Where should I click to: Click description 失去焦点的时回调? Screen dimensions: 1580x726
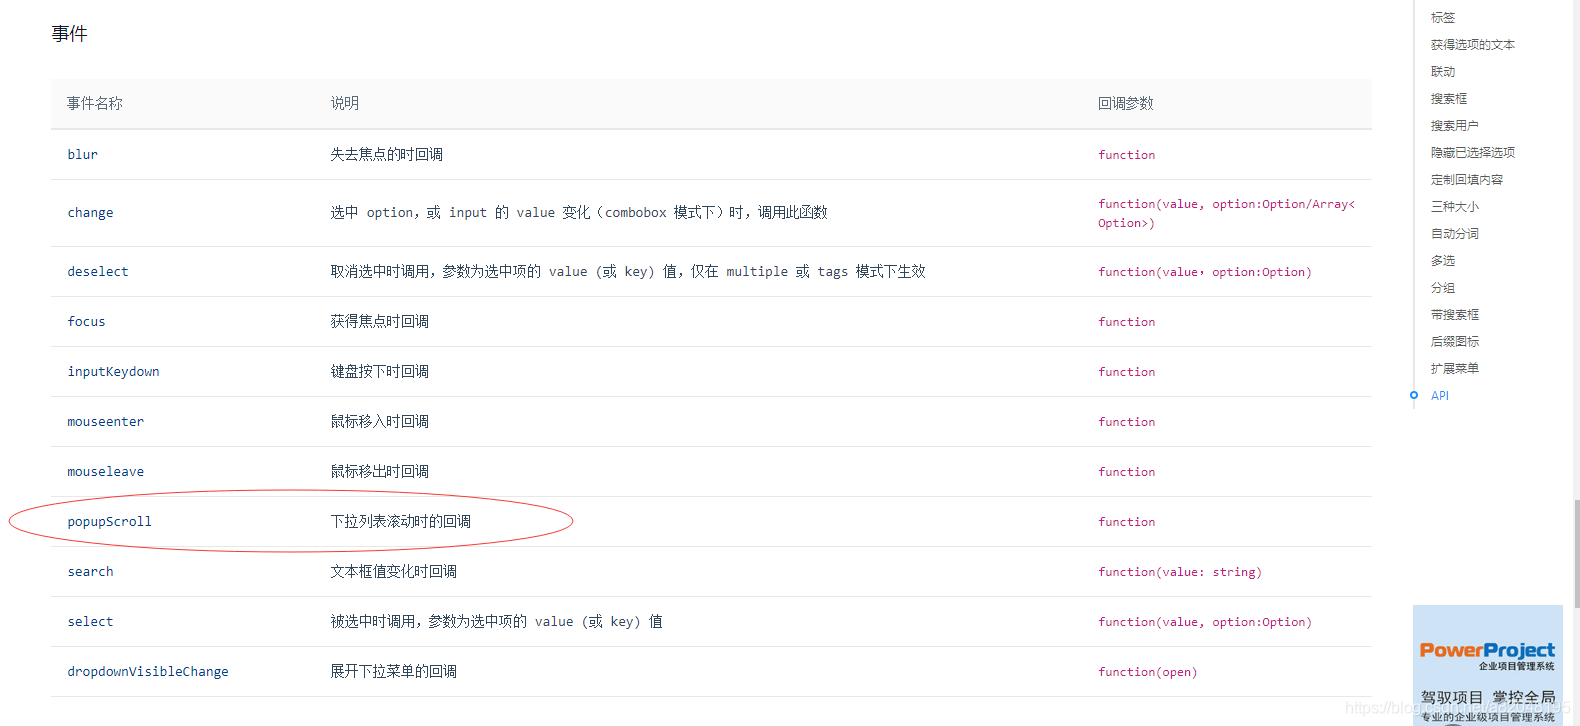tap(387, 155)
